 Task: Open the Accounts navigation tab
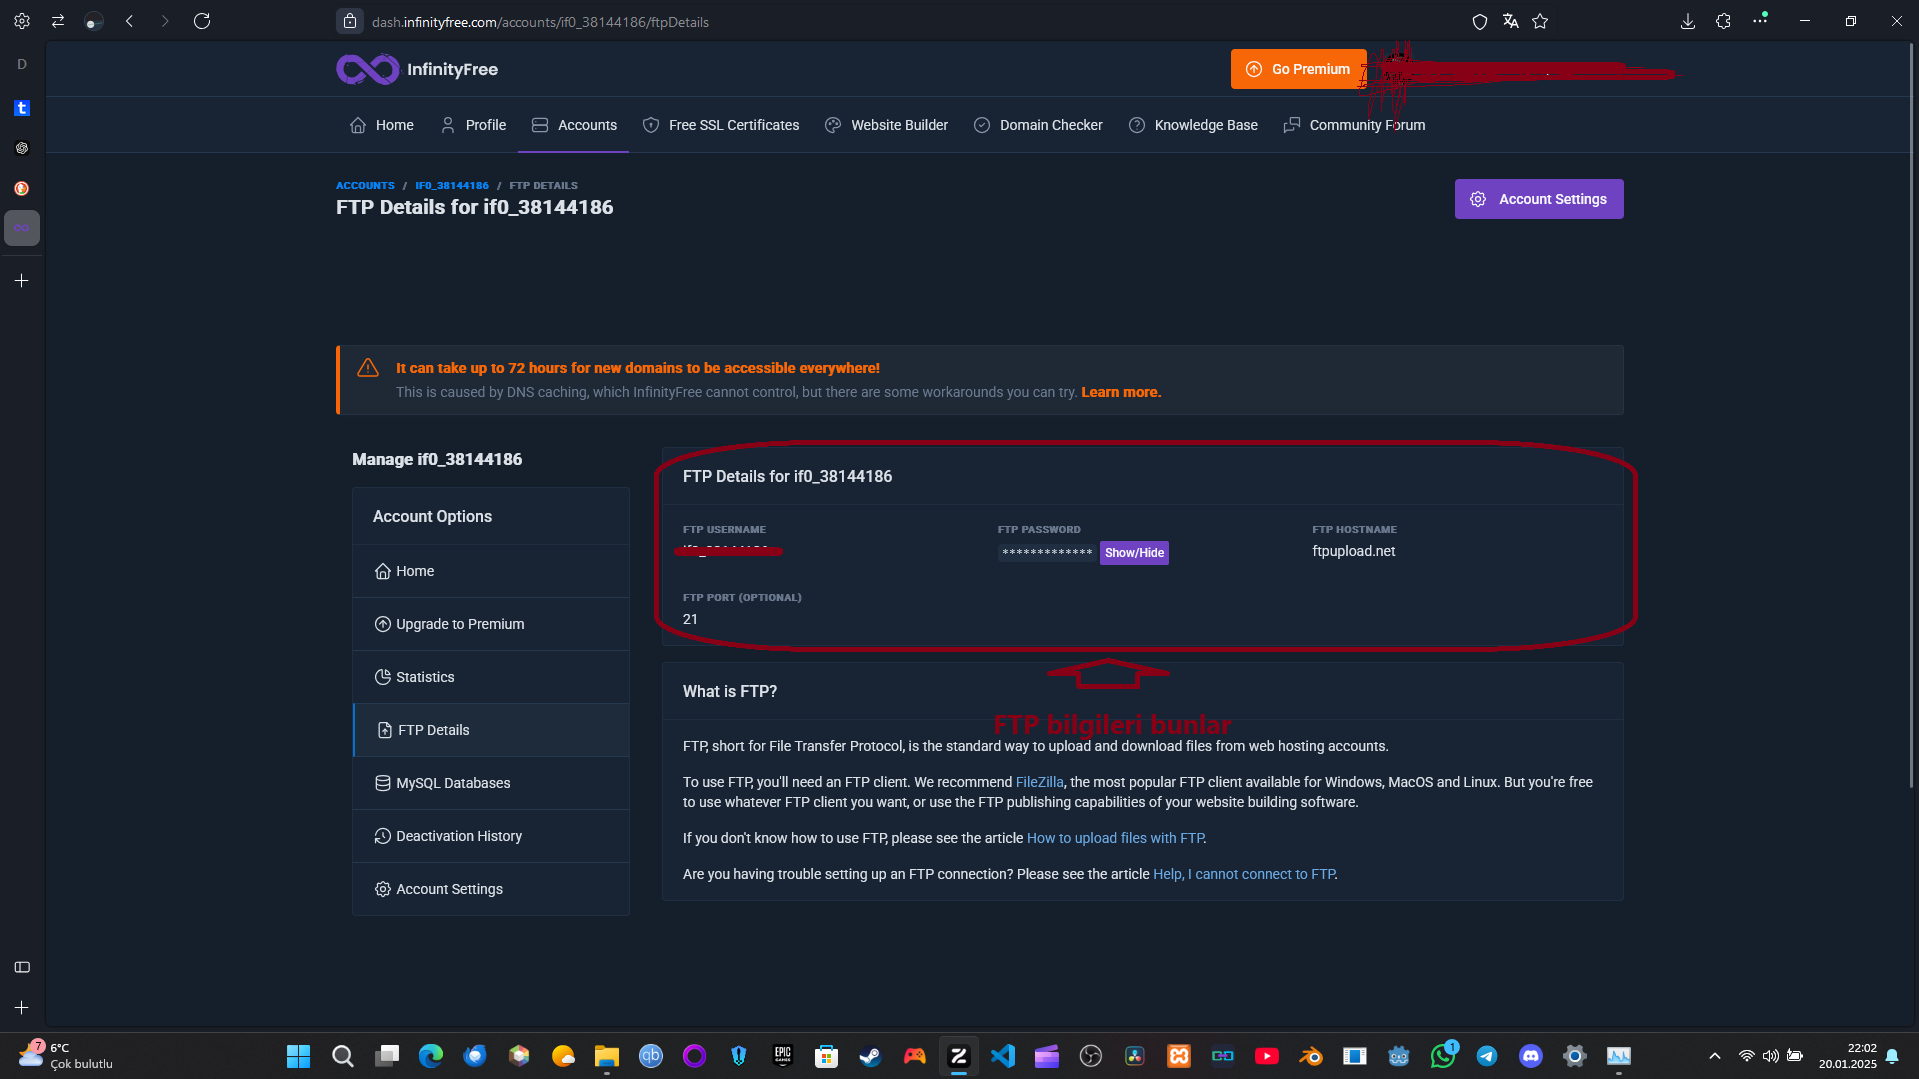[x=574, y=125]
